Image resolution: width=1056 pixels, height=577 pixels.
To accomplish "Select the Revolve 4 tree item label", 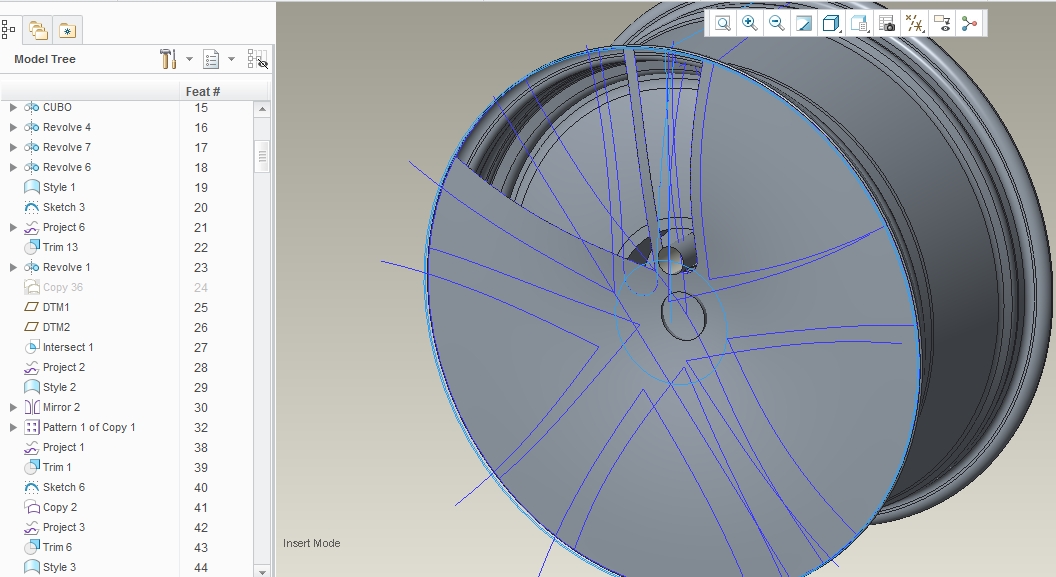I will point(67,127).
